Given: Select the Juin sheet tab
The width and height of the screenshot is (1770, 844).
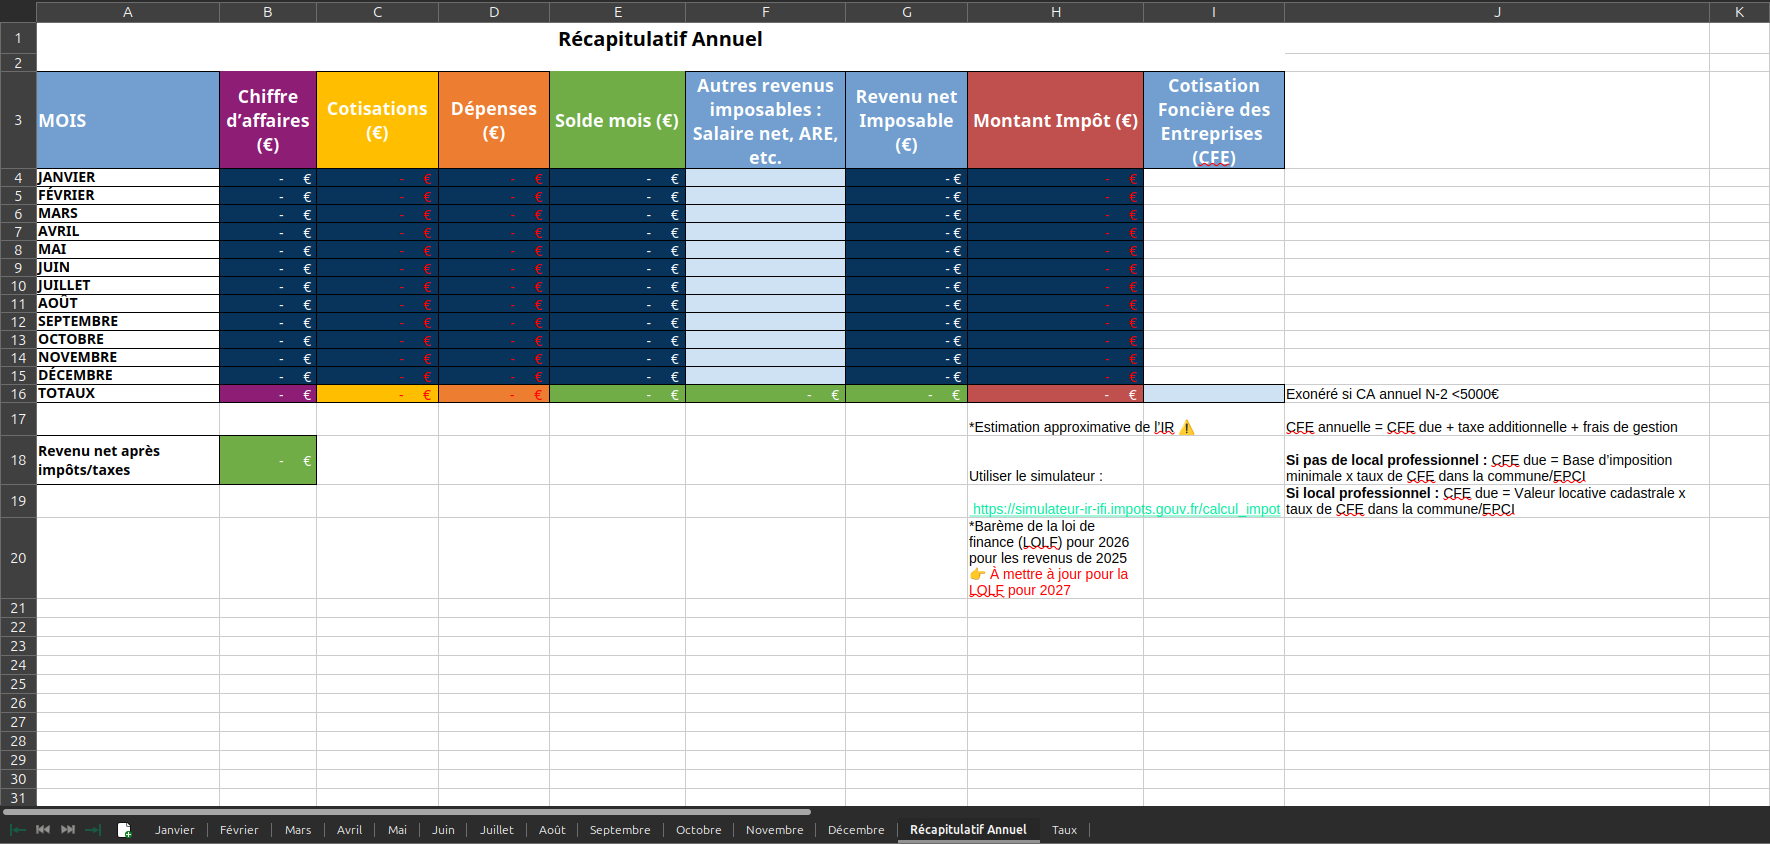Looking at the screenshot, I should [443, 830].
